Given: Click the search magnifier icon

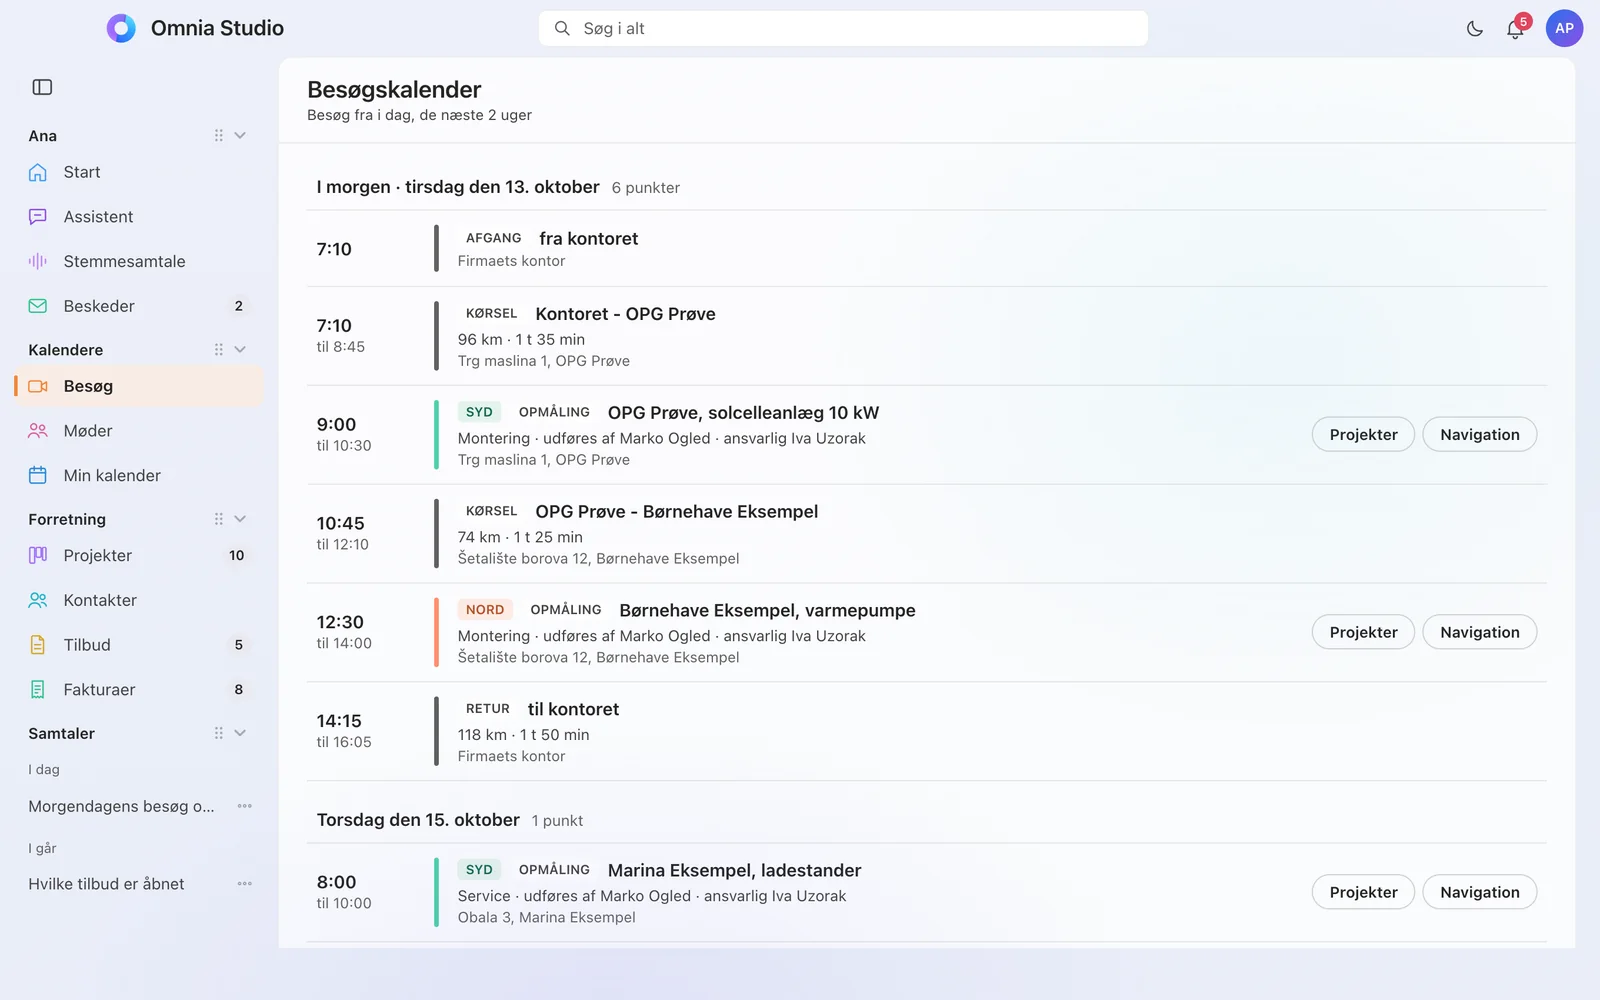Looking at the screenshot, I should click(562, 28).
